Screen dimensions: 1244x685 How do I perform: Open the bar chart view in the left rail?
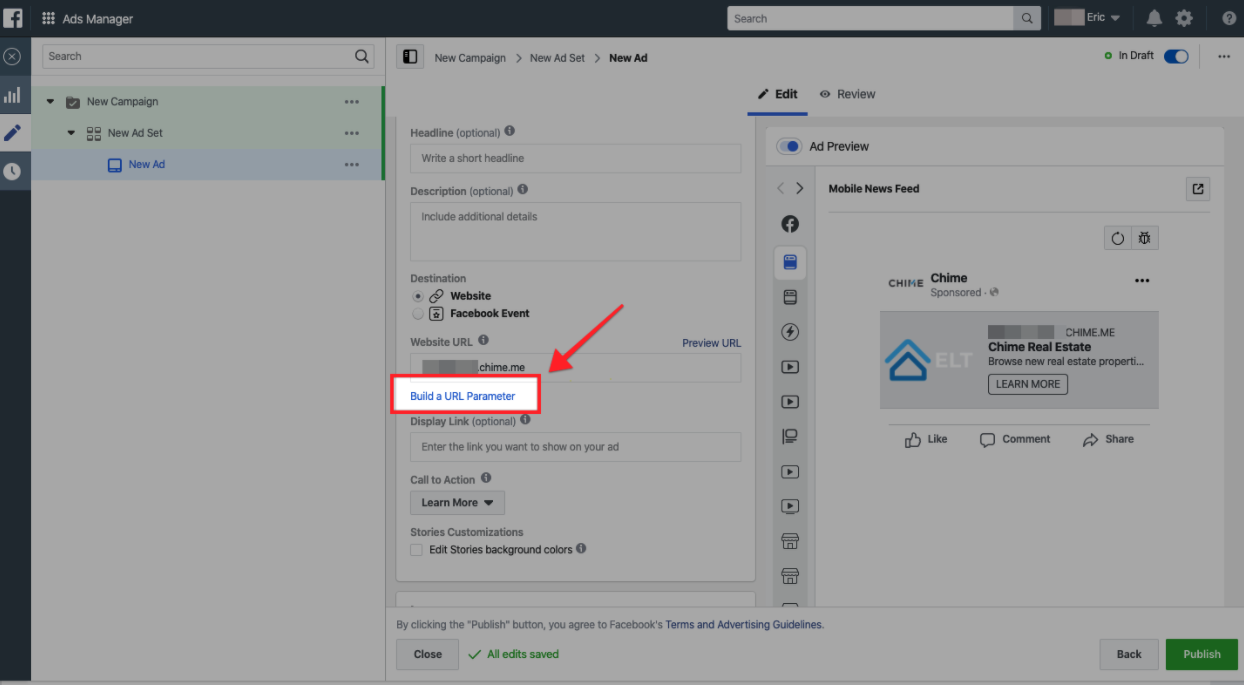tap(13, 96)
